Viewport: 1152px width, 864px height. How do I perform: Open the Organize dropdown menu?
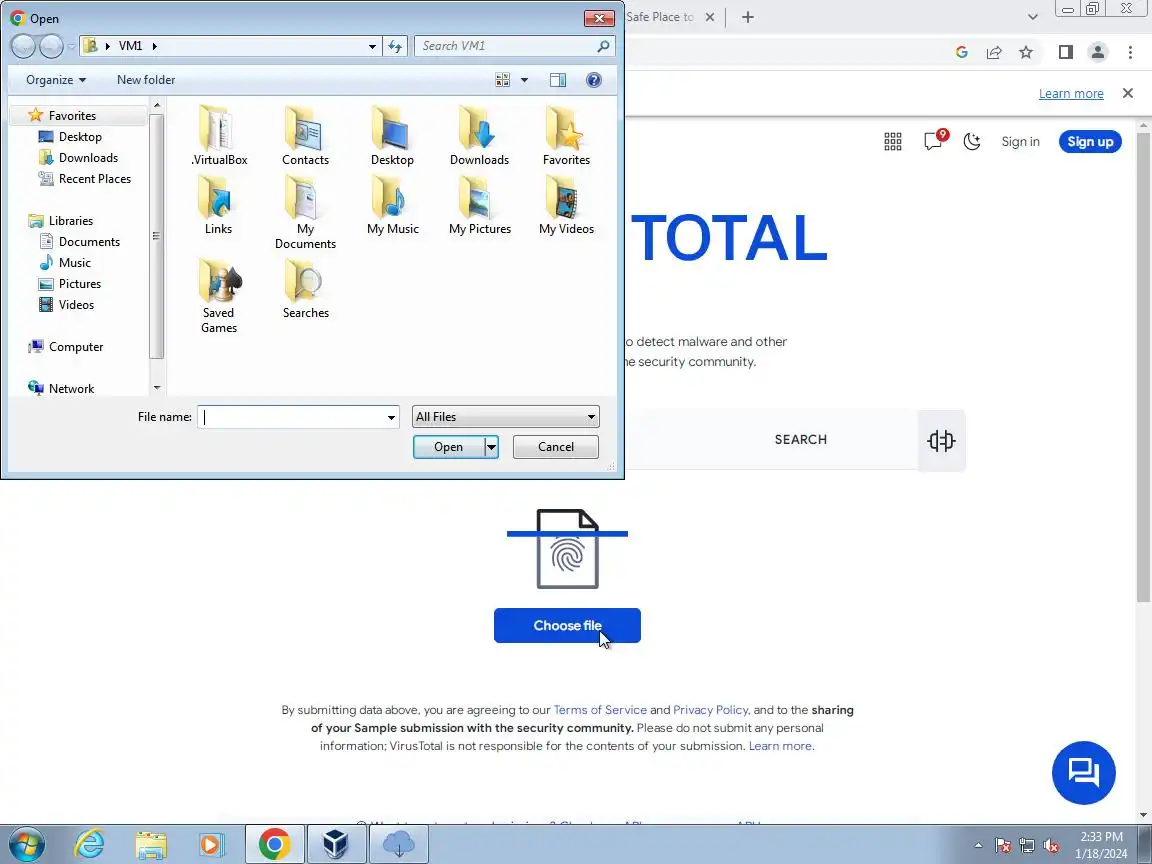(x=56, y=80)
